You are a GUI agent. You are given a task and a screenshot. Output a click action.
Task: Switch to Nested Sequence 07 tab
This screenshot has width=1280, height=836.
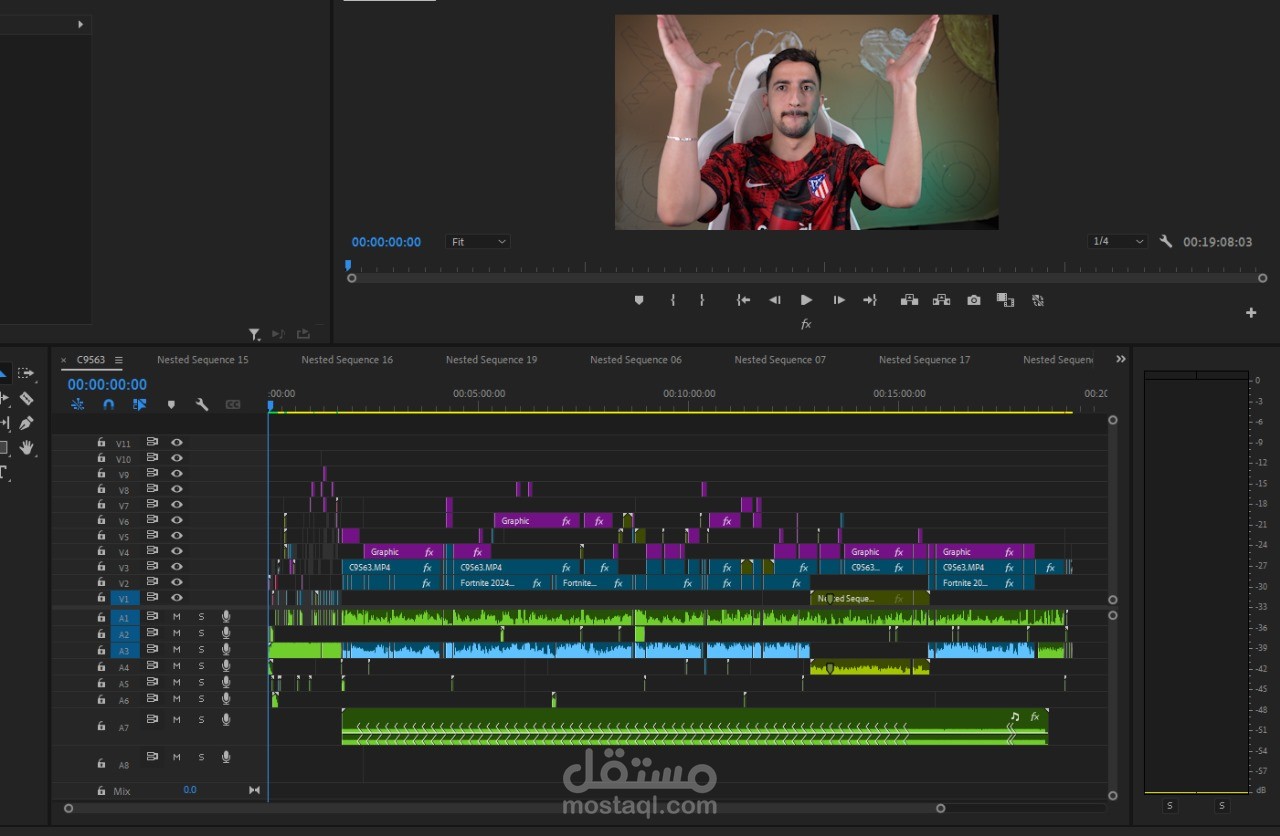780,360
